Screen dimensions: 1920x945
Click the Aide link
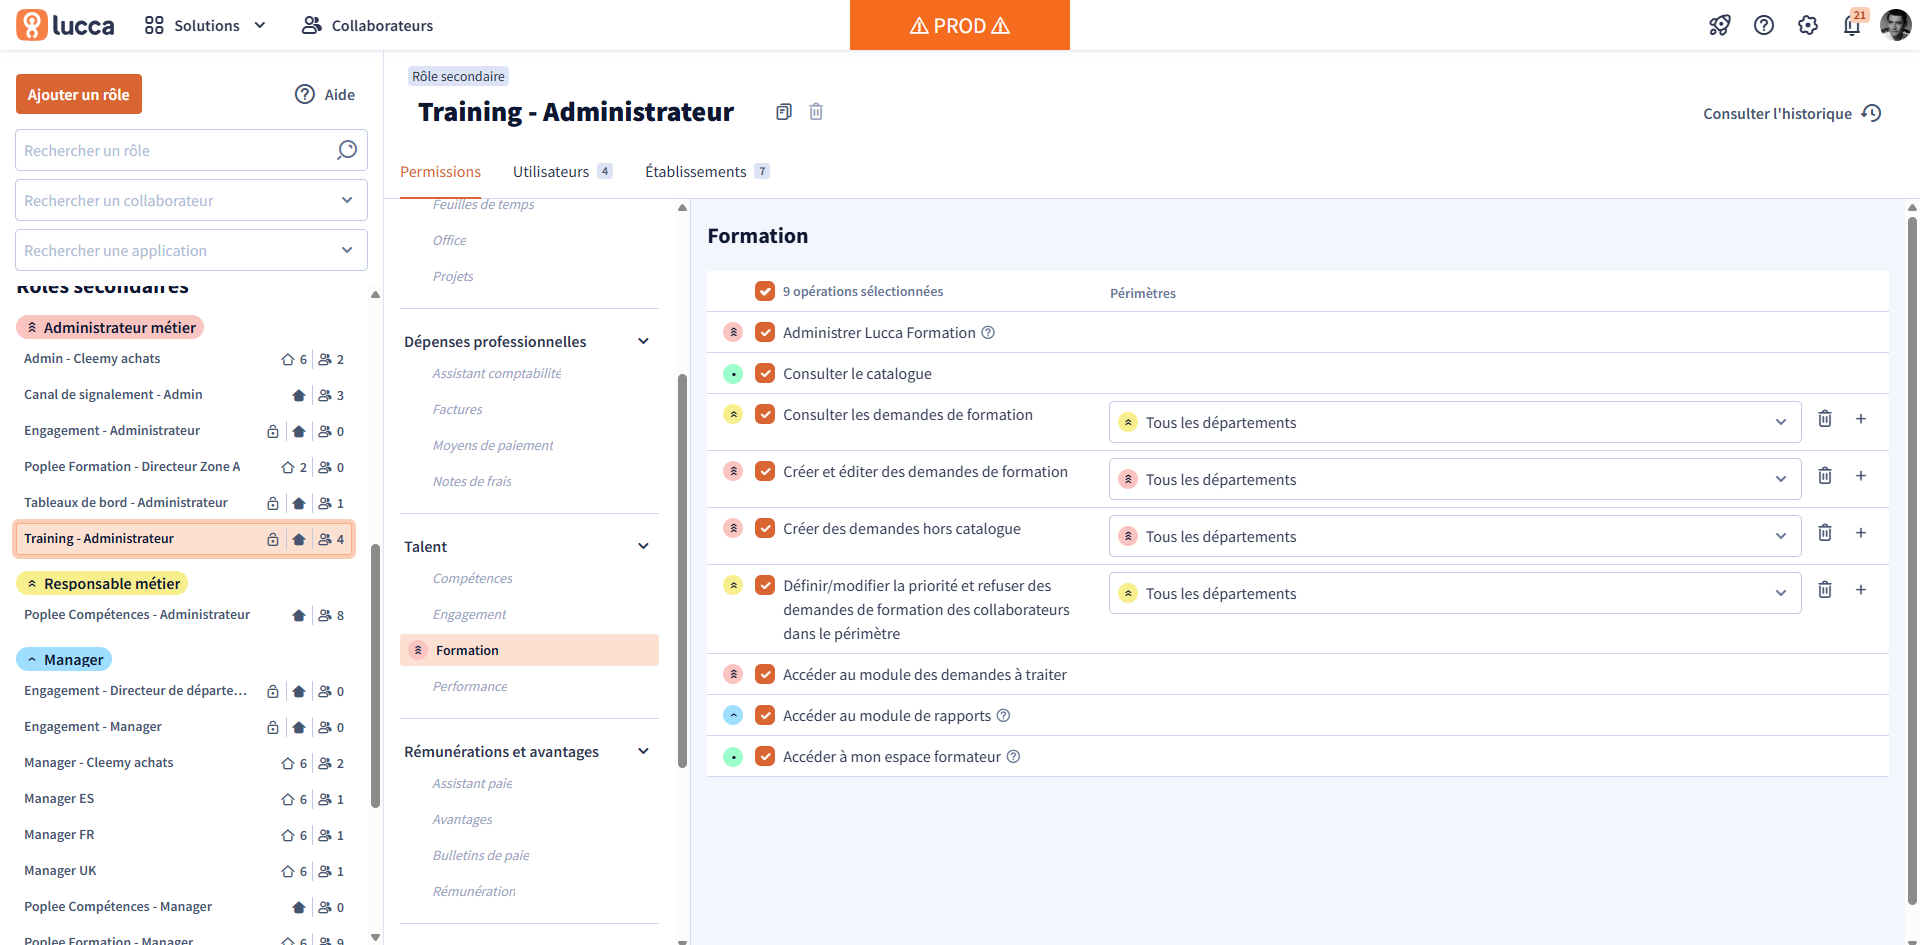point(325,94)
